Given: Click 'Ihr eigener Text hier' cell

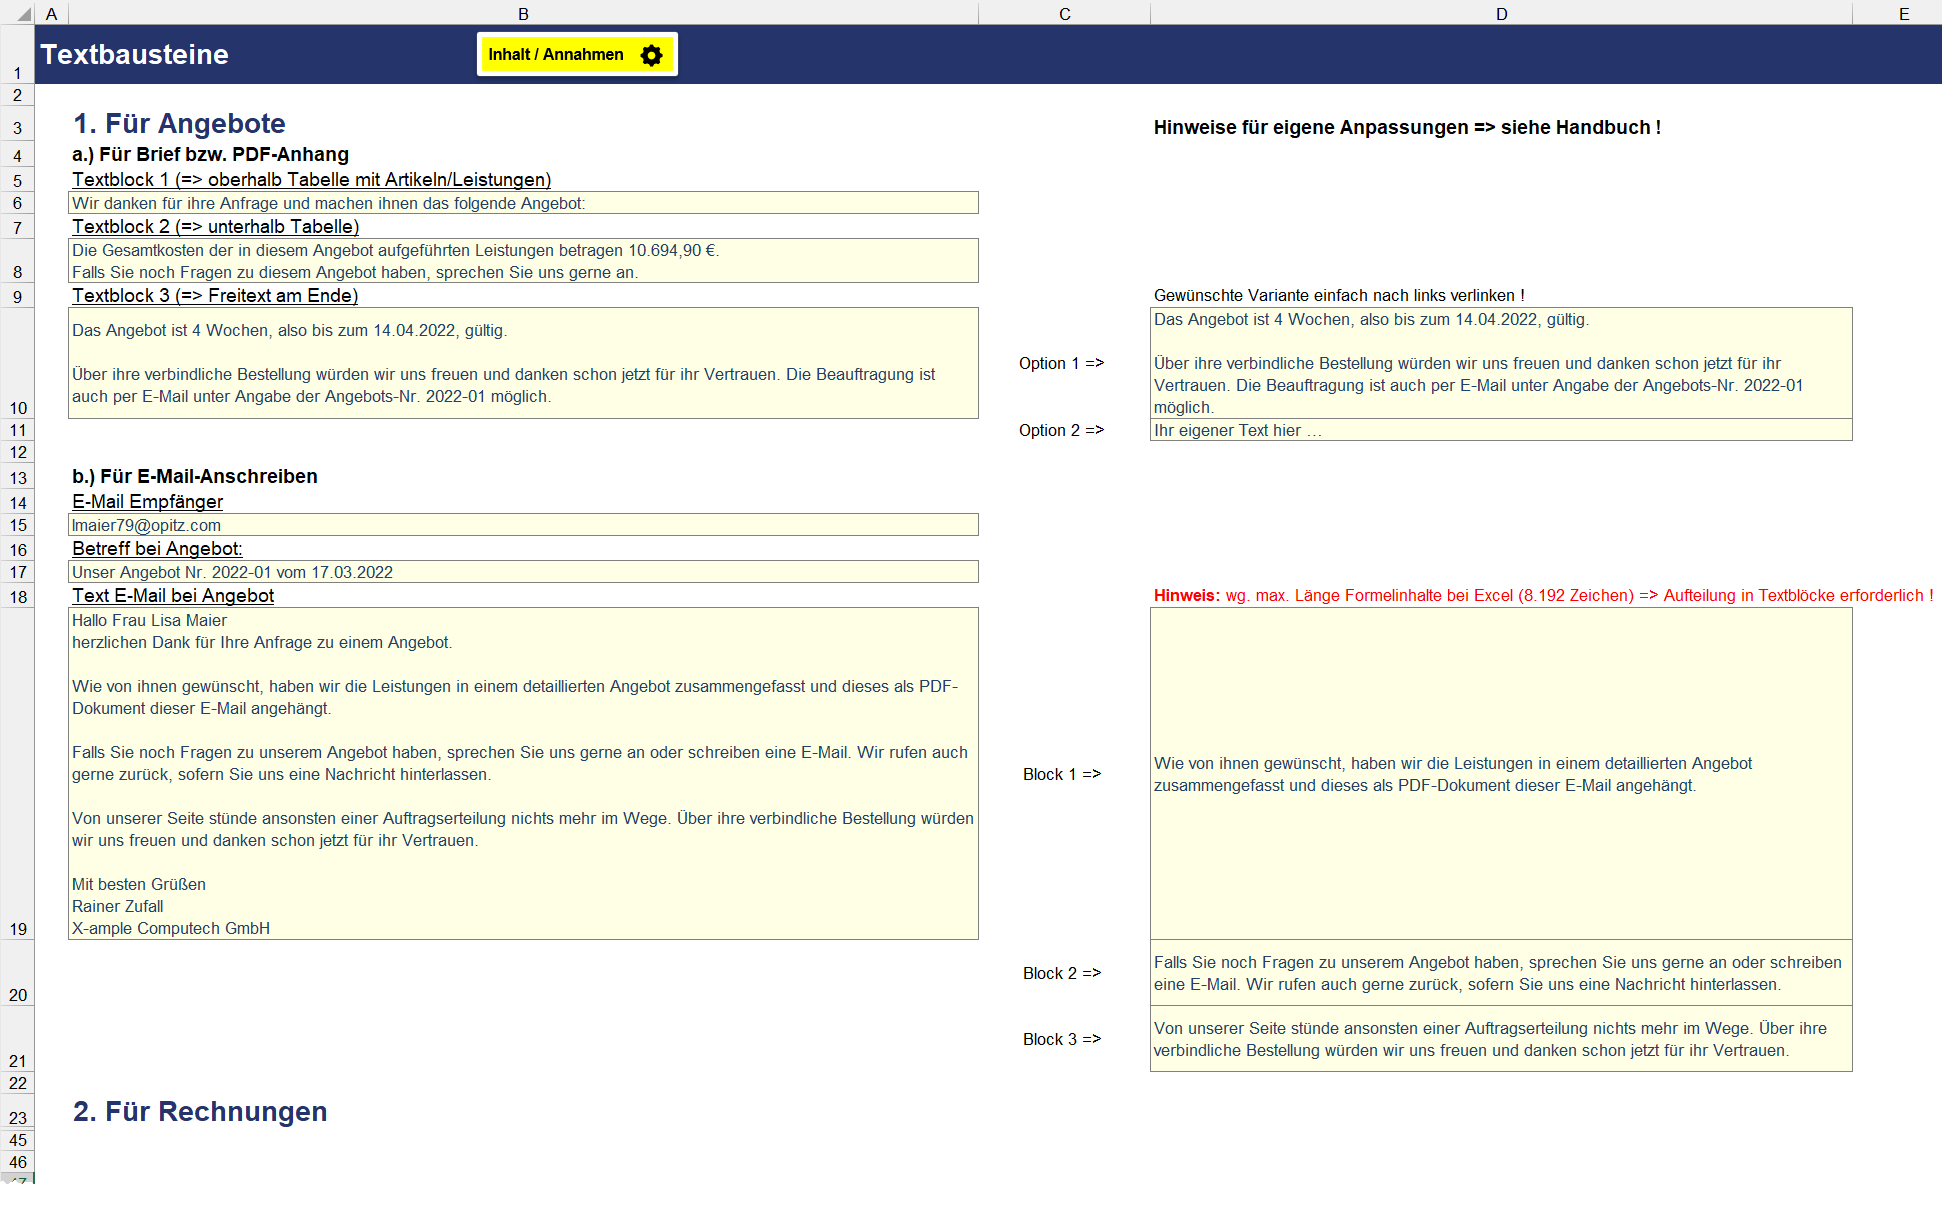Looking at the screenshot, I should tap(1501, 430).
